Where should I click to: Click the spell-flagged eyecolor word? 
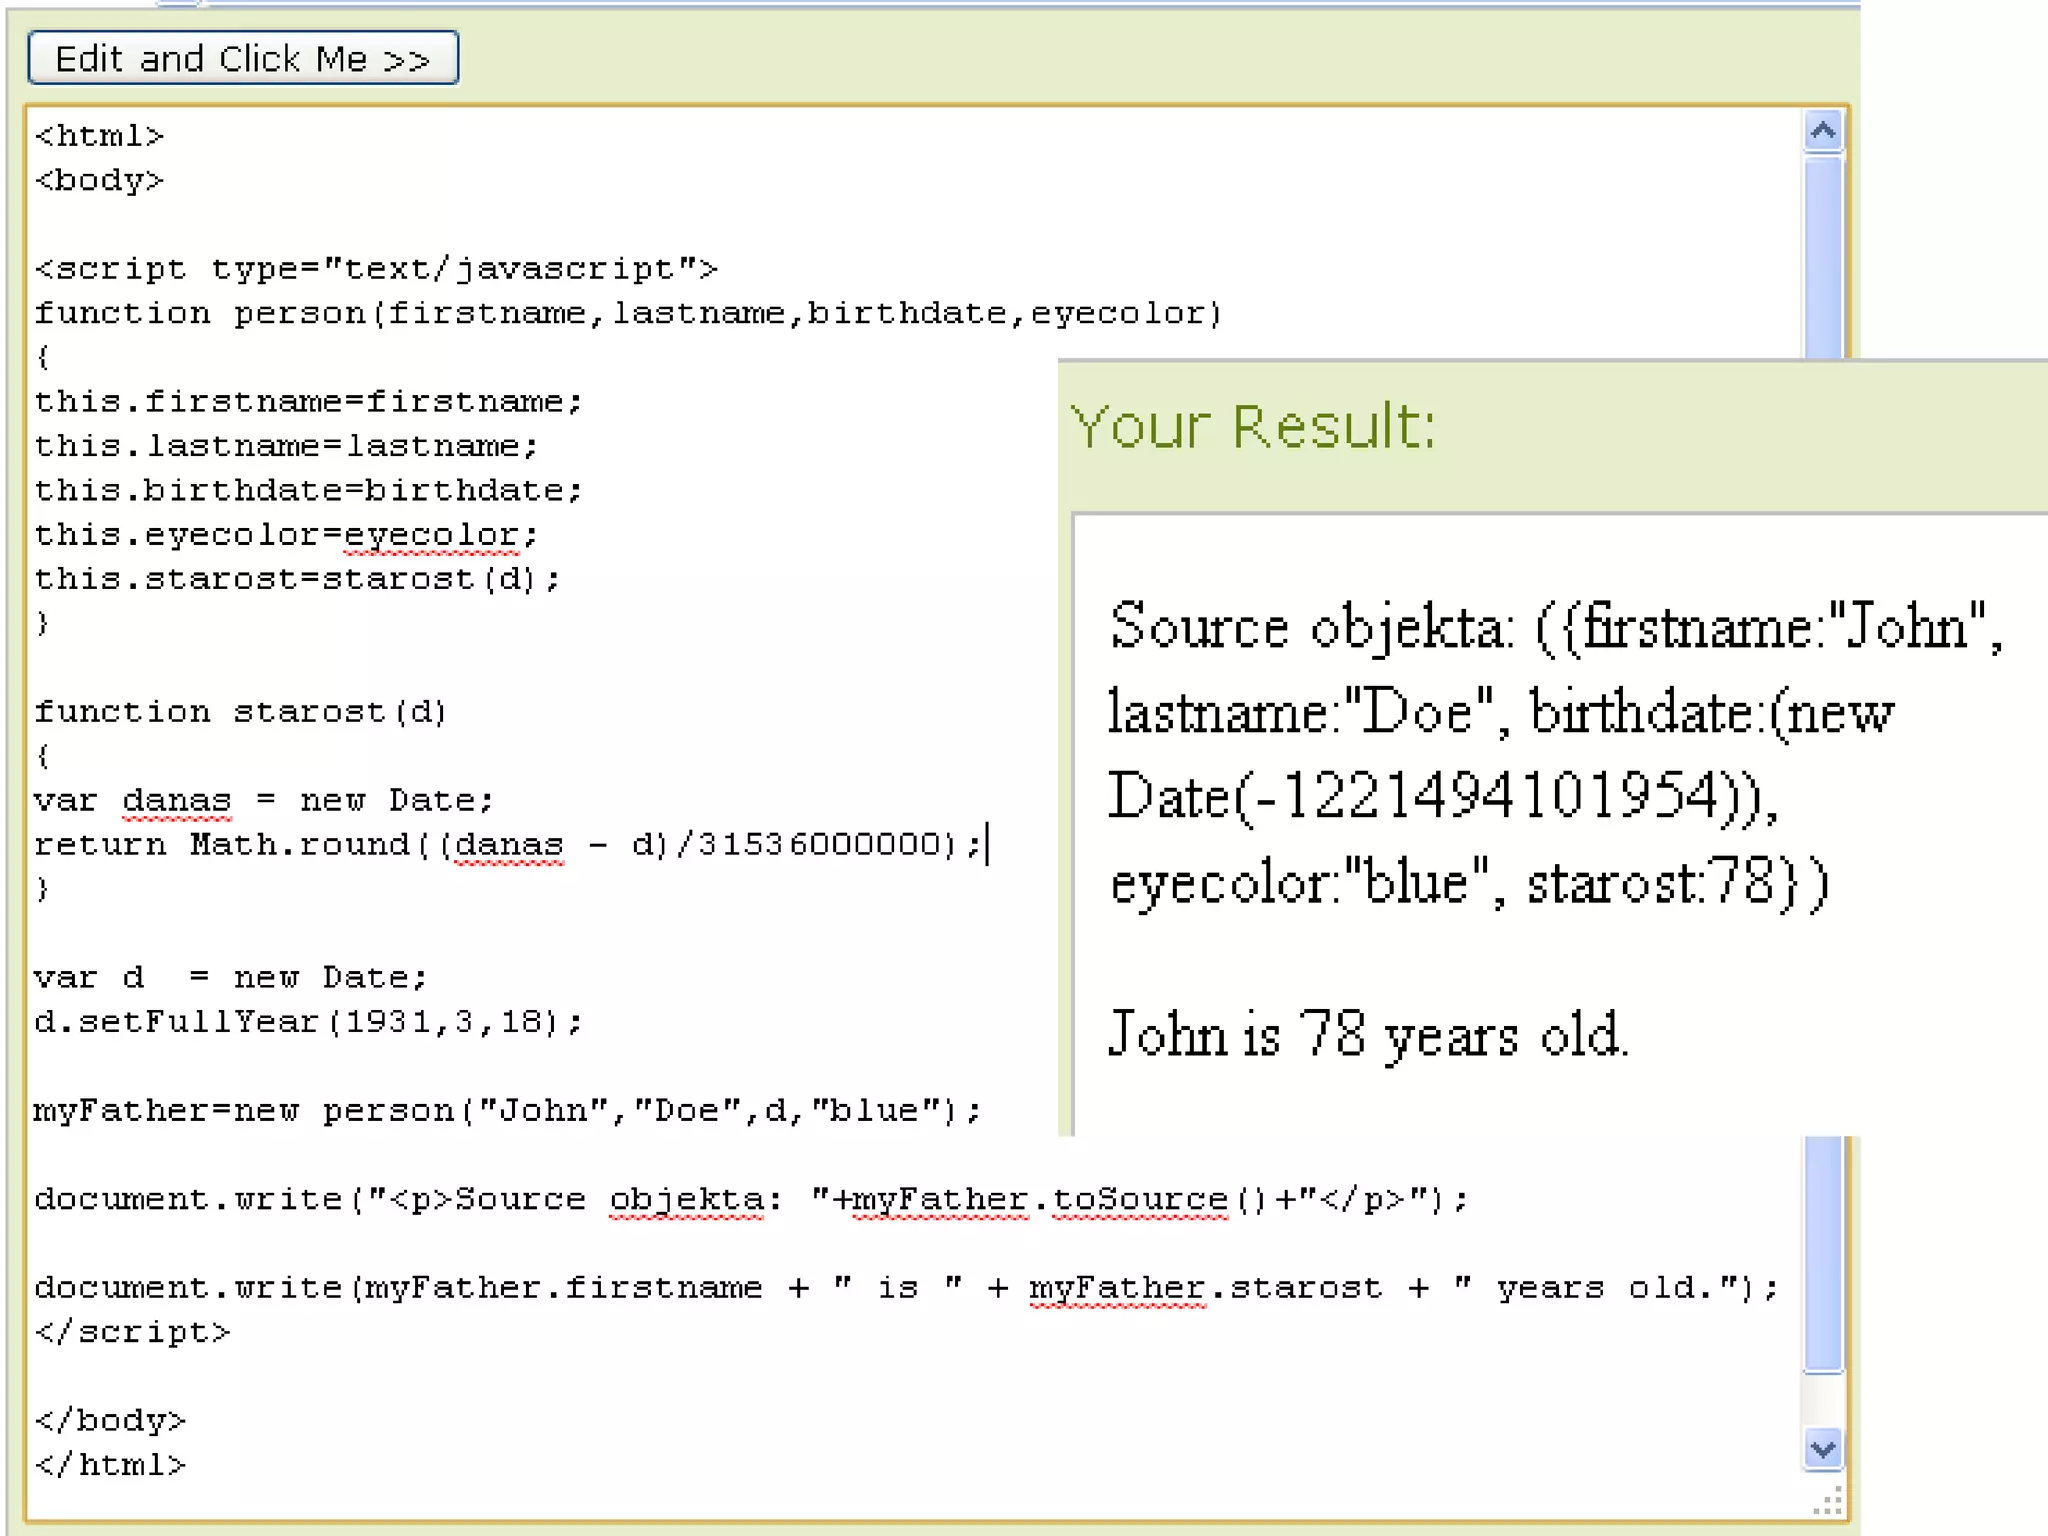click(431, 535)
